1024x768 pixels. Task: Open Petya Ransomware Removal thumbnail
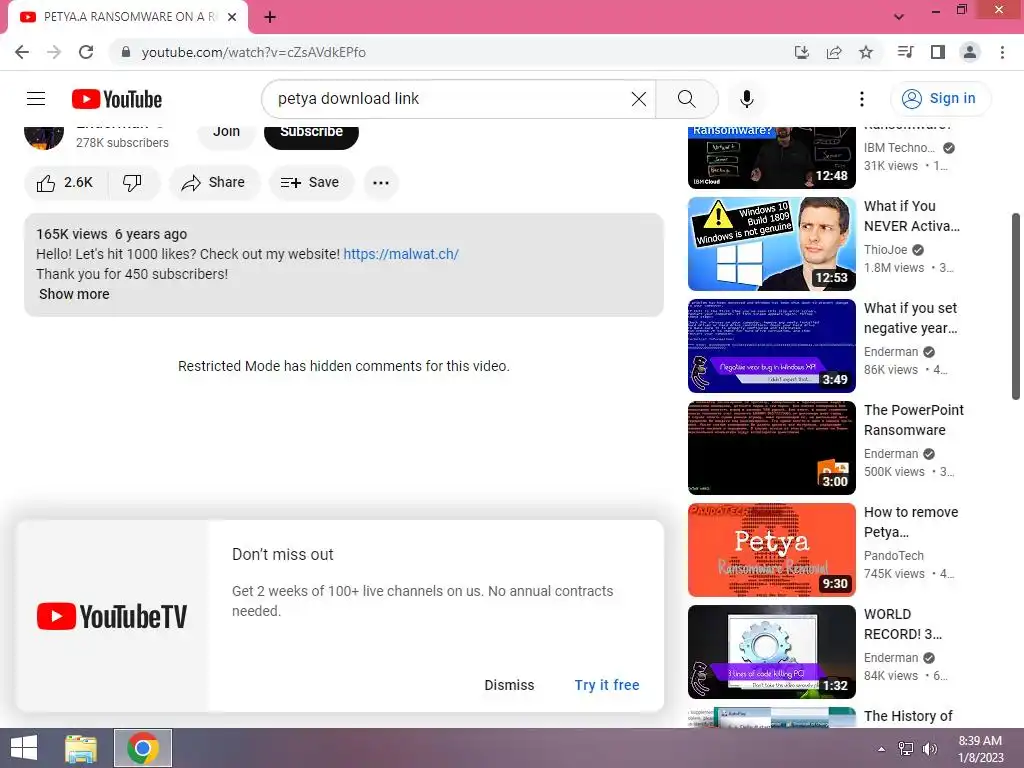pos(772,549)
